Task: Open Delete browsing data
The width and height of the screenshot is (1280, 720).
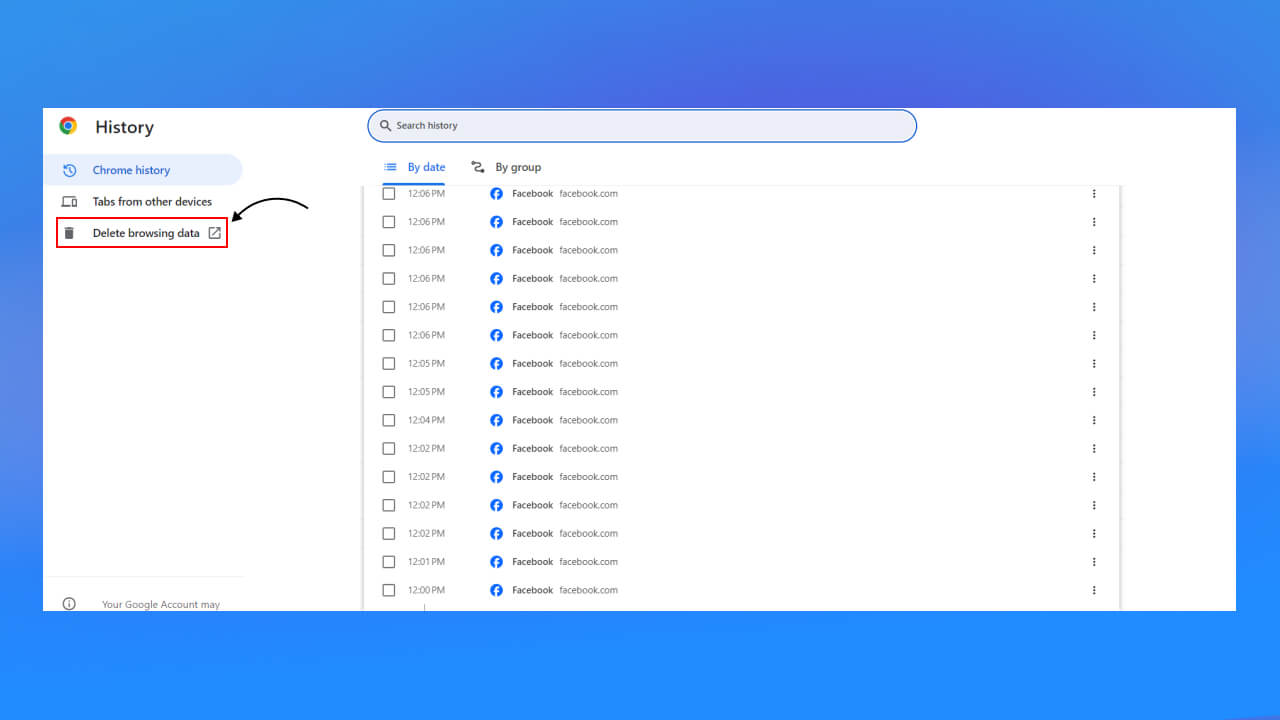Action: [142, 233]
